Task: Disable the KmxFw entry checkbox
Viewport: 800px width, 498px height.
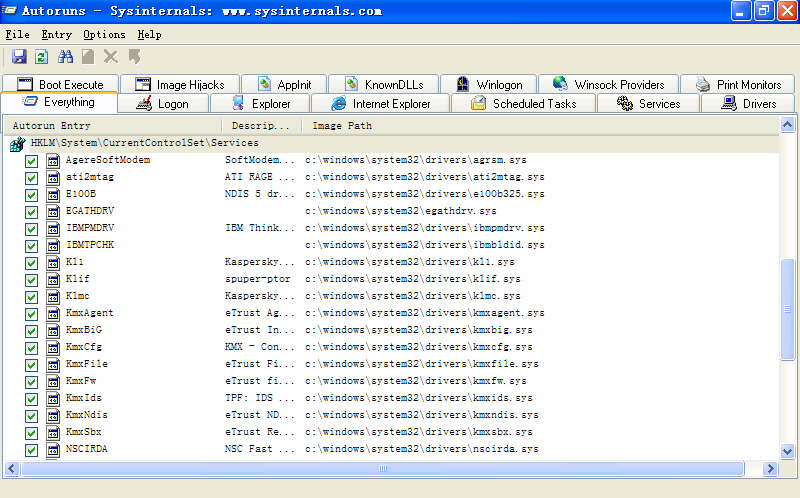Action: pos(31,382)
